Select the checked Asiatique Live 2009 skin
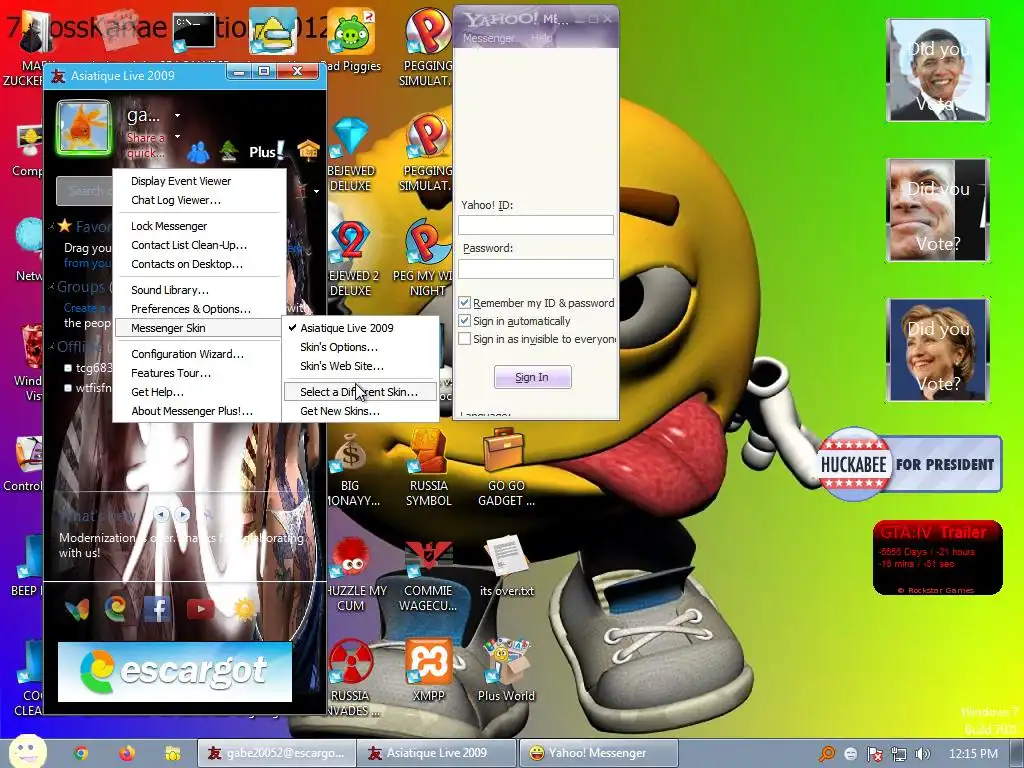This screenshot has height=768, width=1024. tap(360, 328)
